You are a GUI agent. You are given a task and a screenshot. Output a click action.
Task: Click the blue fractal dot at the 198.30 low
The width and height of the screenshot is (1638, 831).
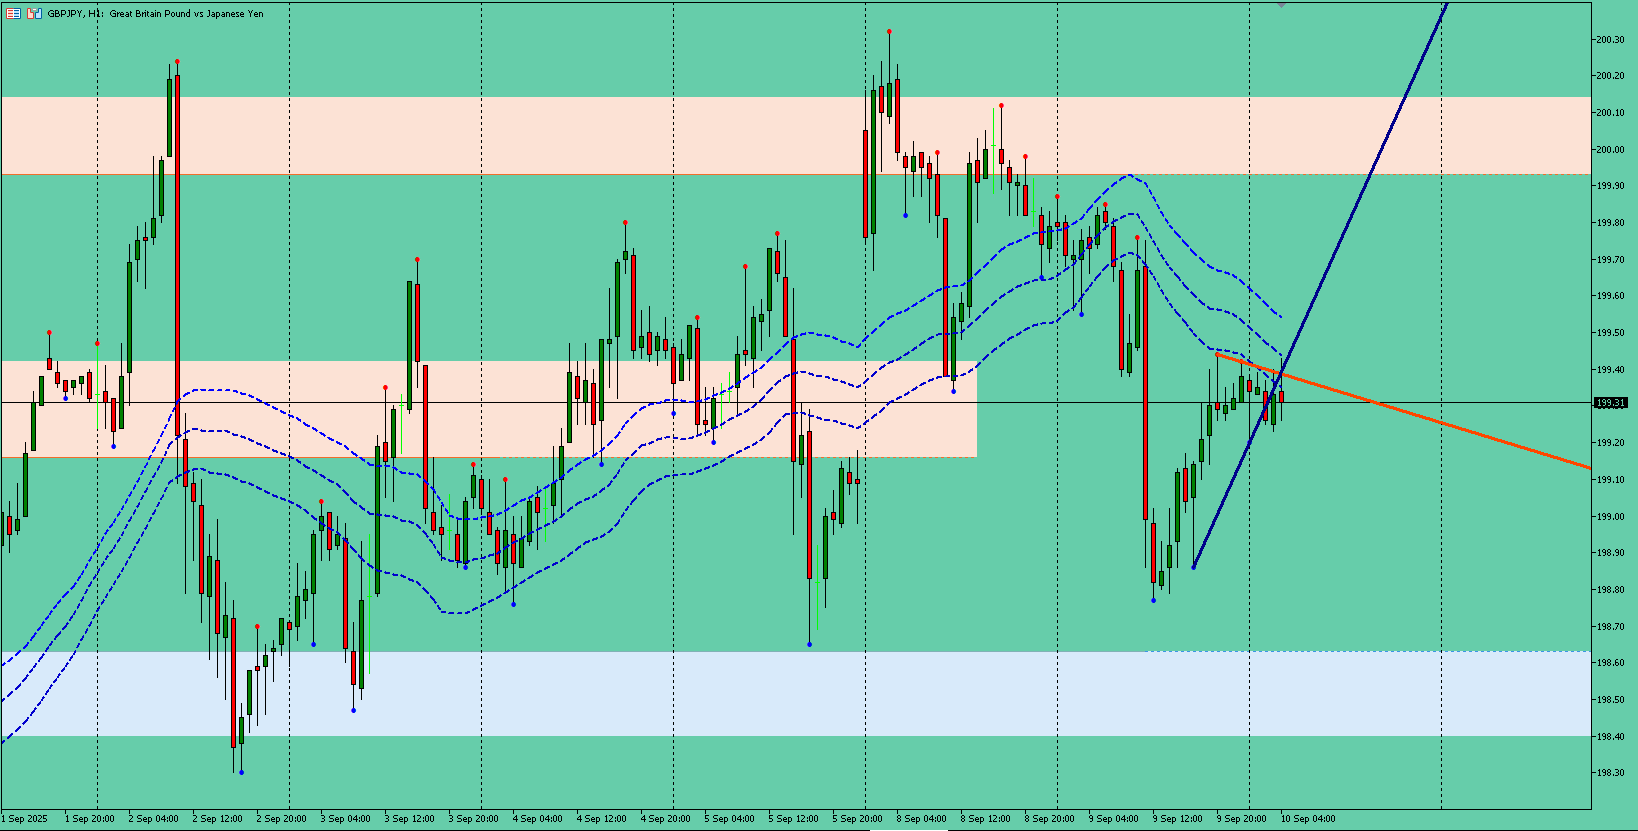coord(242,772)
